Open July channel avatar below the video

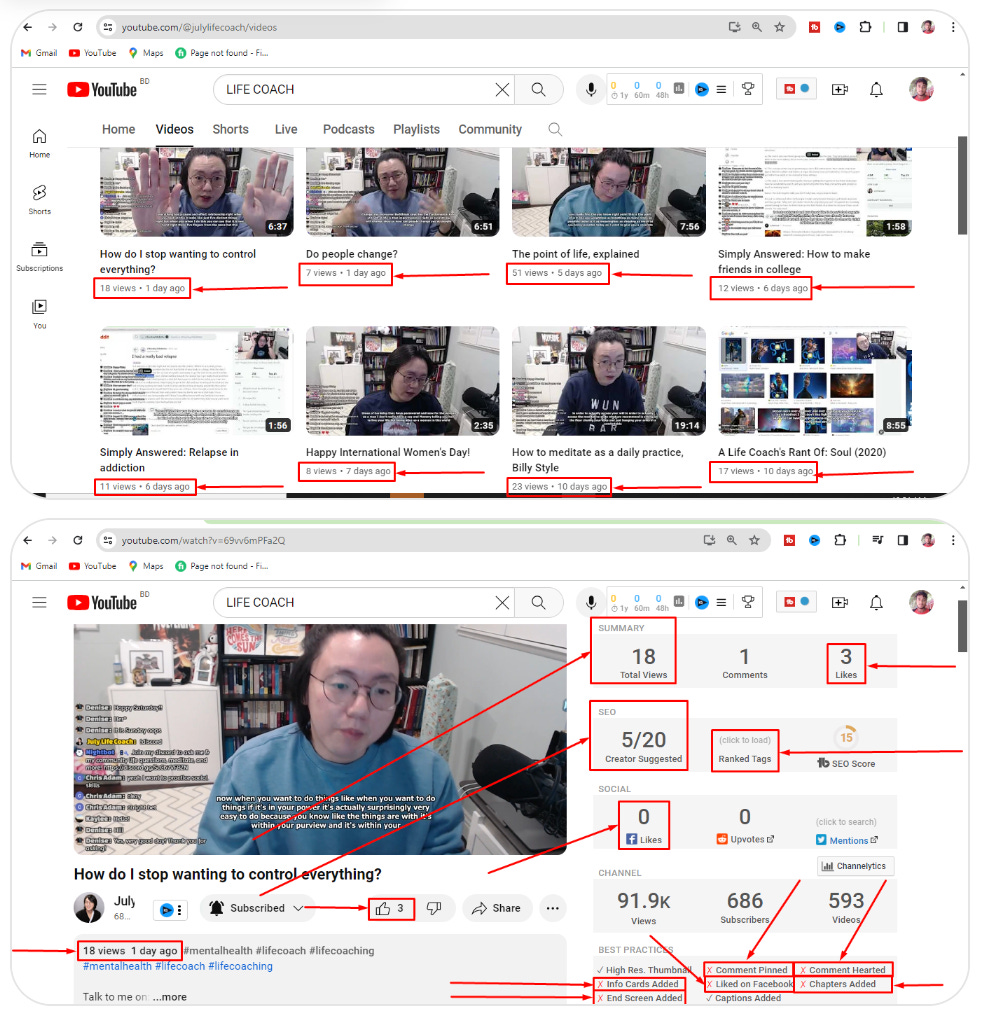89,908
